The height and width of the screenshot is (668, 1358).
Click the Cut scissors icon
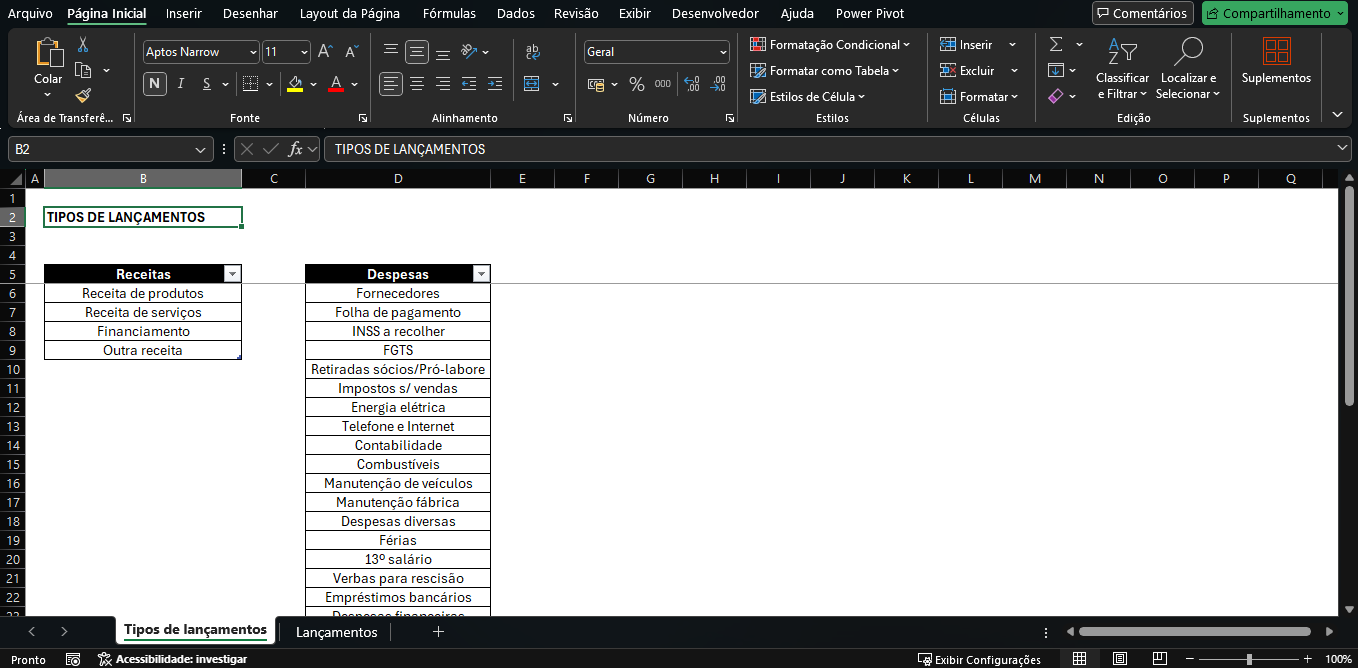[83, 45]
